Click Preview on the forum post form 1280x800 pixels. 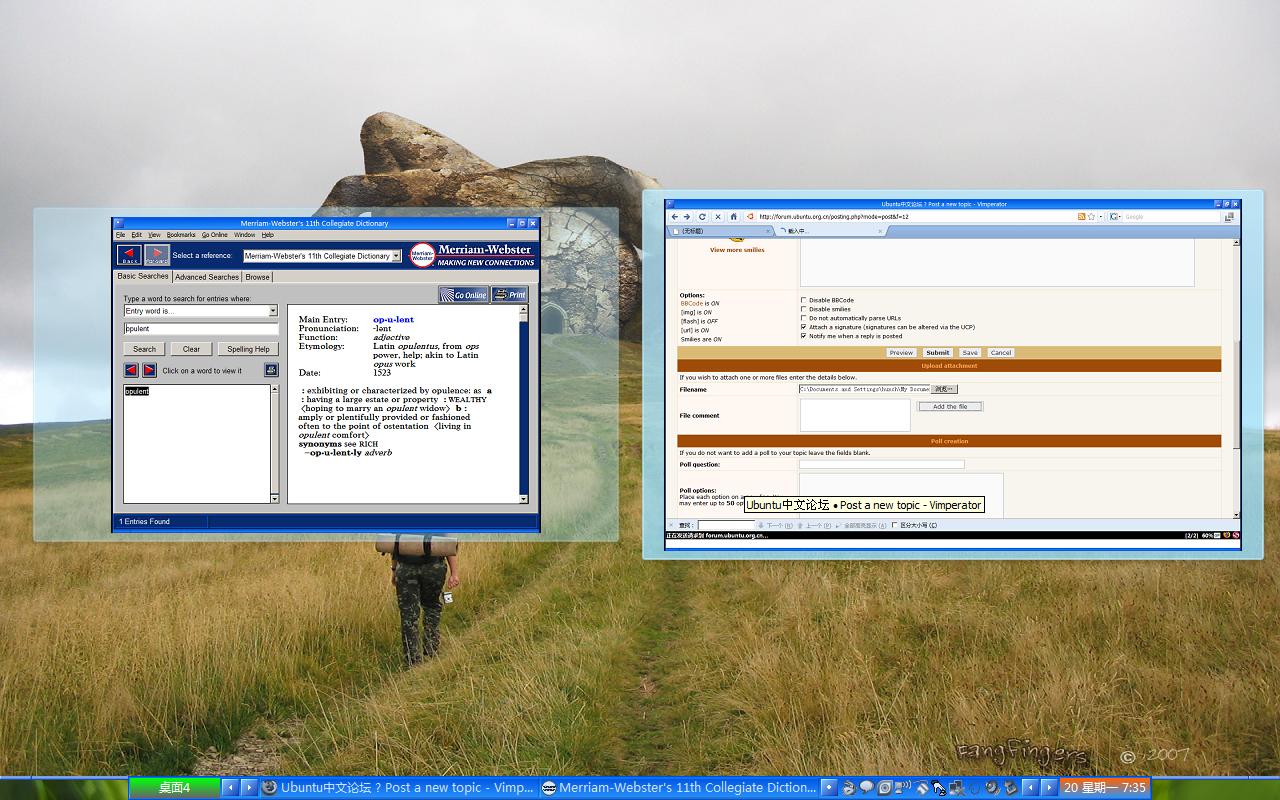[901, 352]
